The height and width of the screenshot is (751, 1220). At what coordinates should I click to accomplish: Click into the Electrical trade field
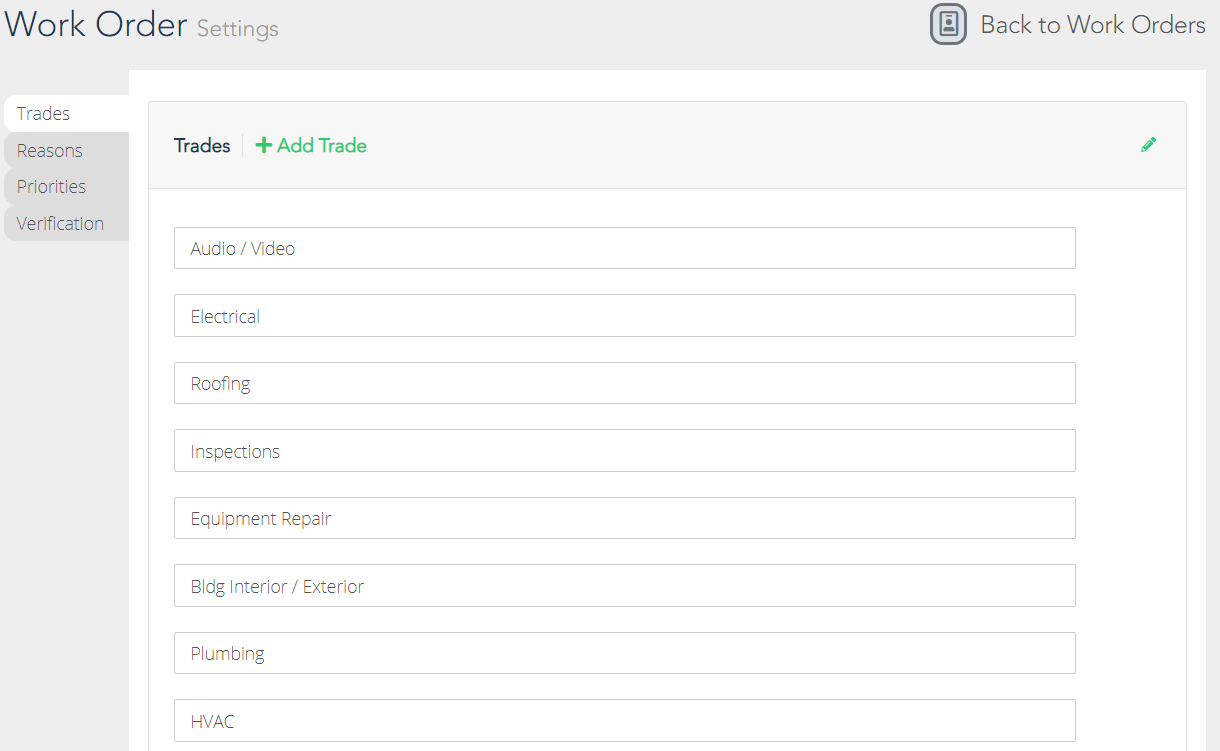tap(625, 316)
